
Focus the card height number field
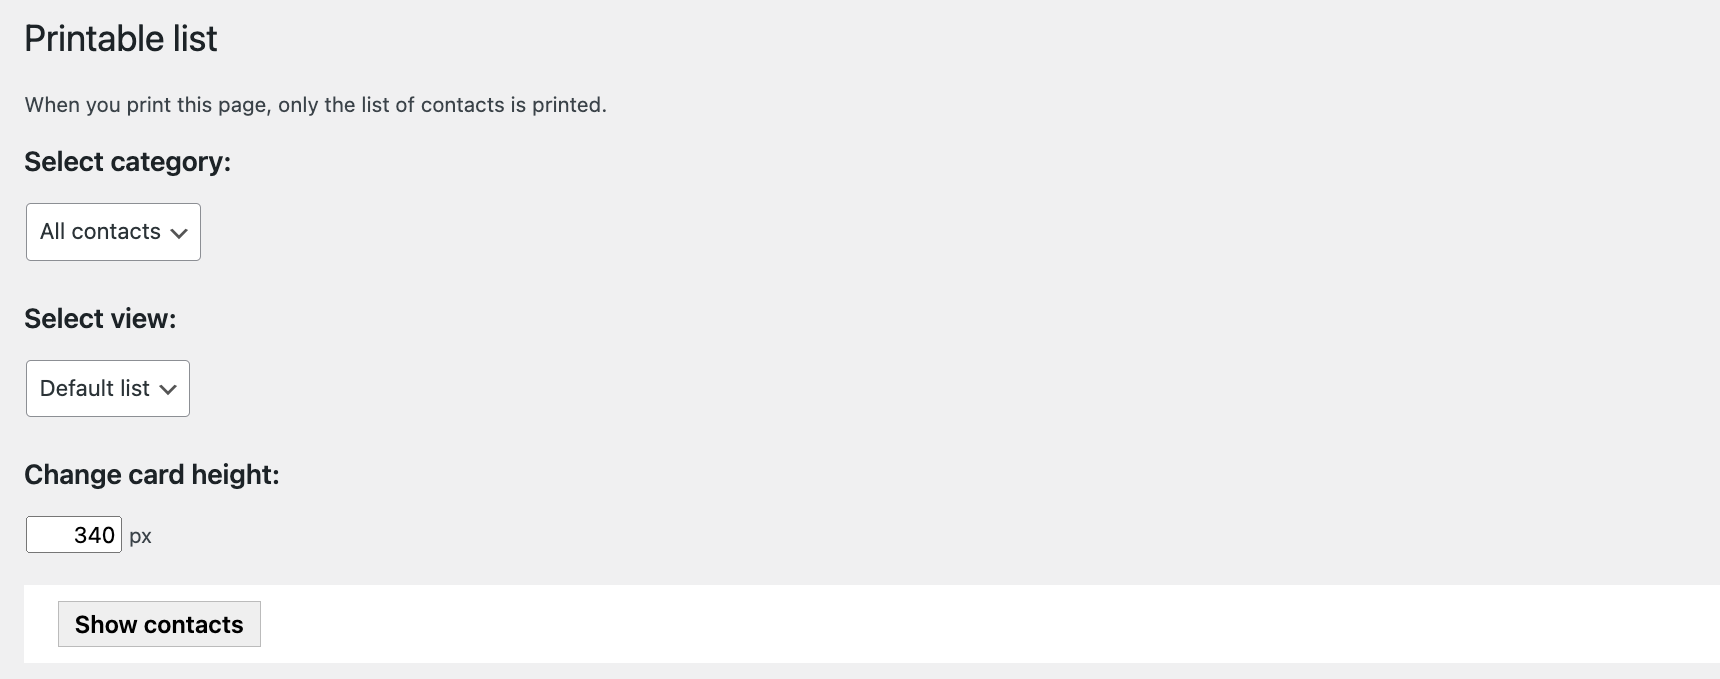coord(73,535)
